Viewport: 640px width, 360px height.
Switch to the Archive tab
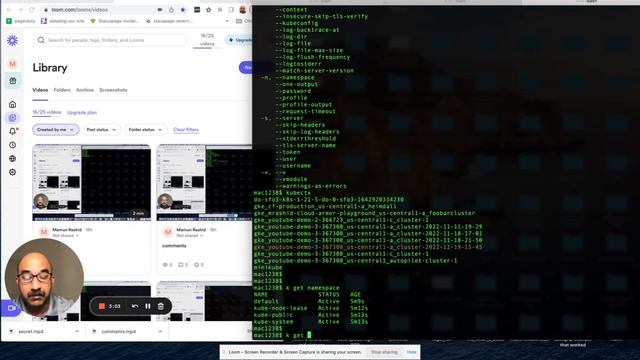[x=85, y=90]
